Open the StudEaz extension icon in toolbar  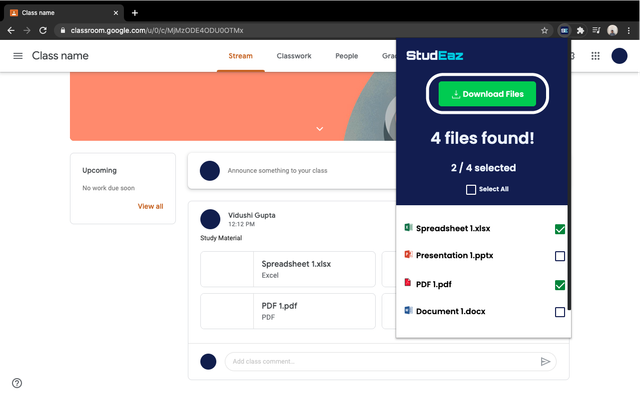[x=564, y=31]
